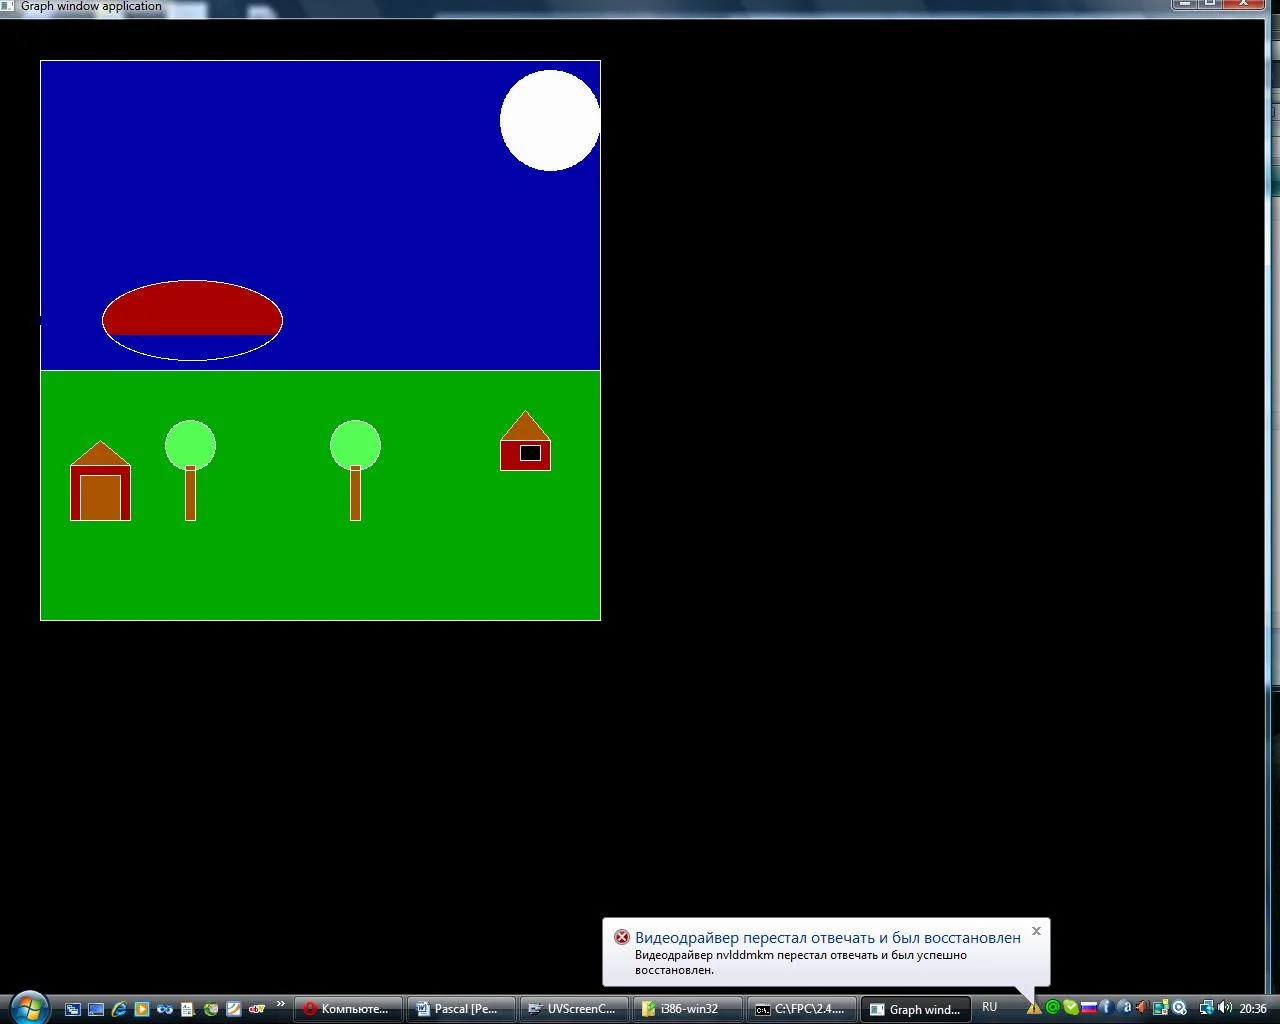Image resolution: width=1280 pixels, height=1024 pixels.
Task: Select the Graph wind... taskbar button
Action: tap(914, 1009)
